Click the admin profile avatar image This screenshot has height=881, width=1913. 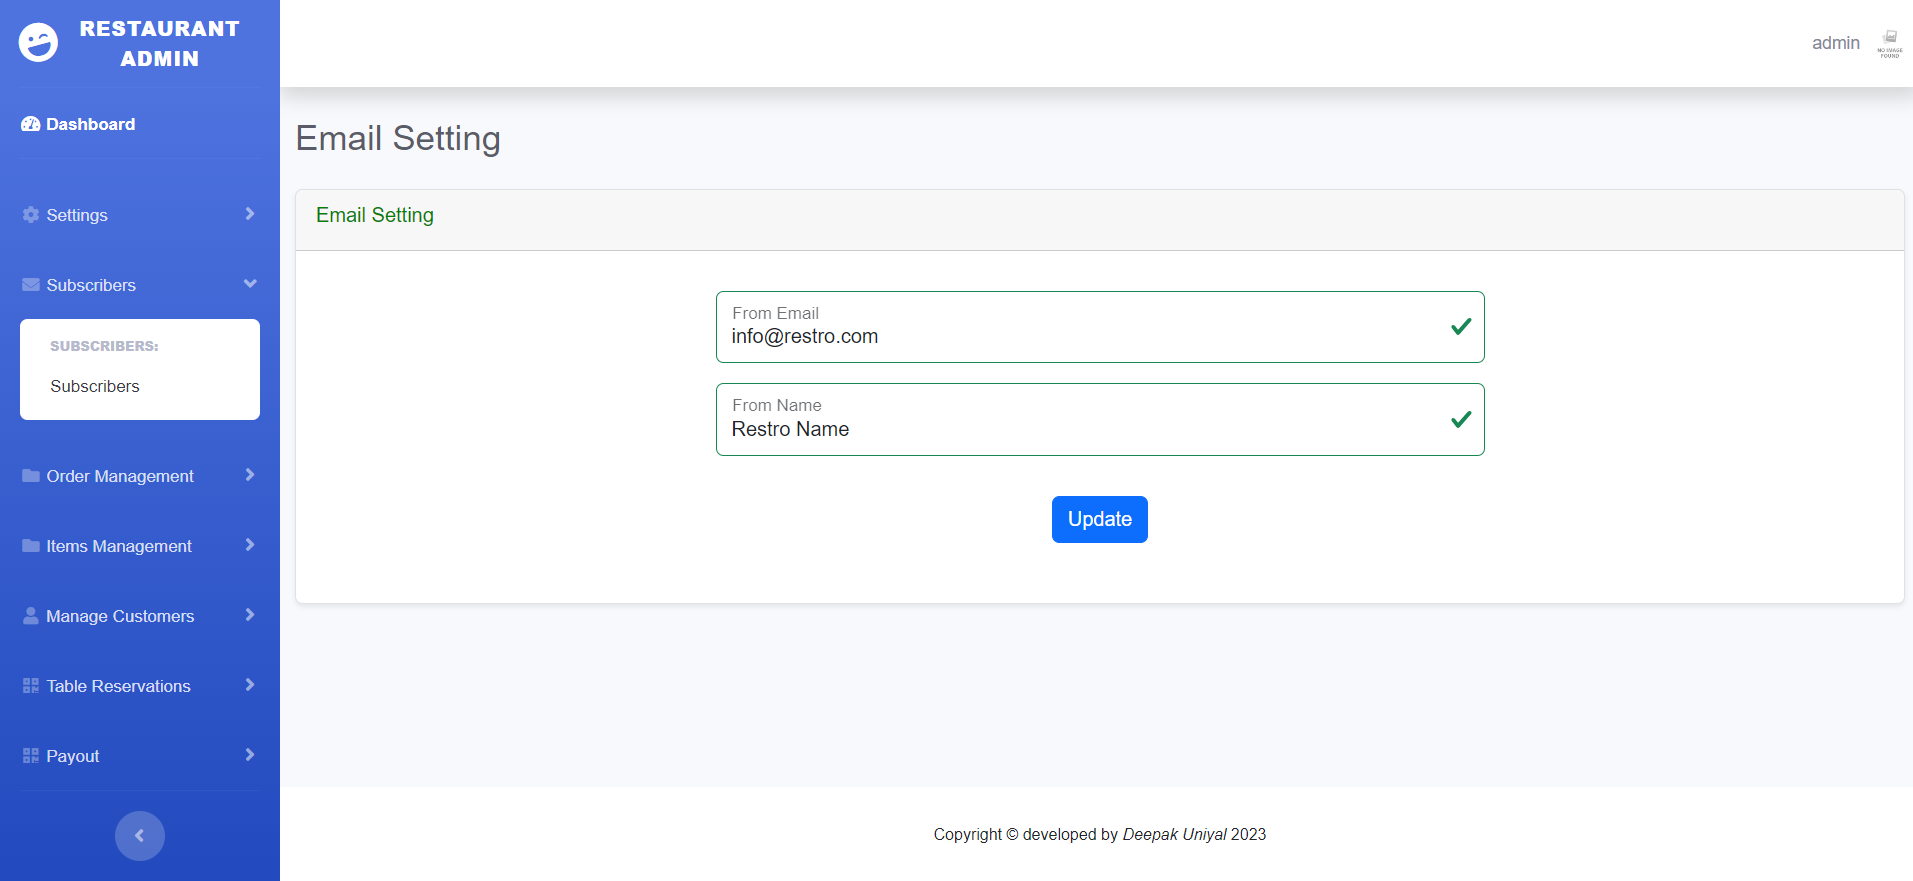1889,43
